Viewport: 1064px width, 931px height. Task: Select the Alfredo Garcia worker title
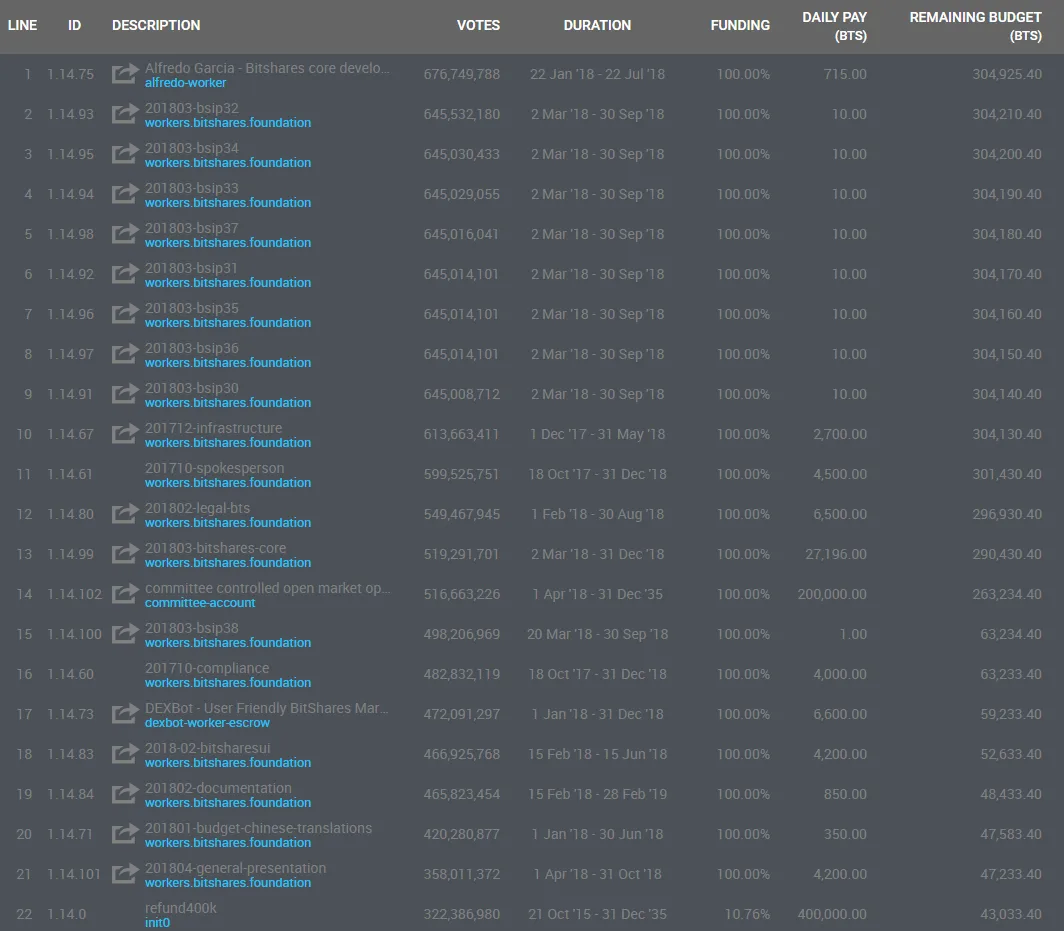click(267, 69)
